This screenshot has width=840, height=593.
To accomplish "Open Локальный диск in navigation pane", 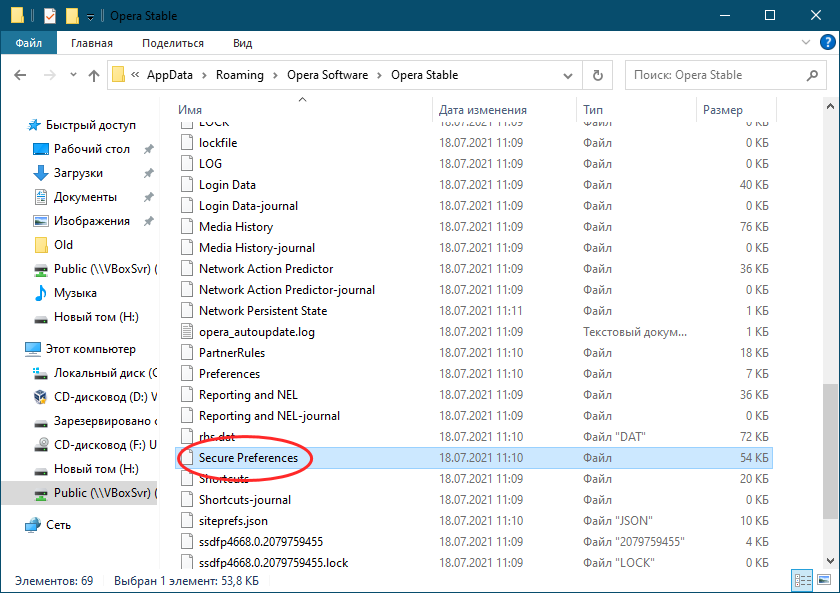I will (x=105, y=373).
